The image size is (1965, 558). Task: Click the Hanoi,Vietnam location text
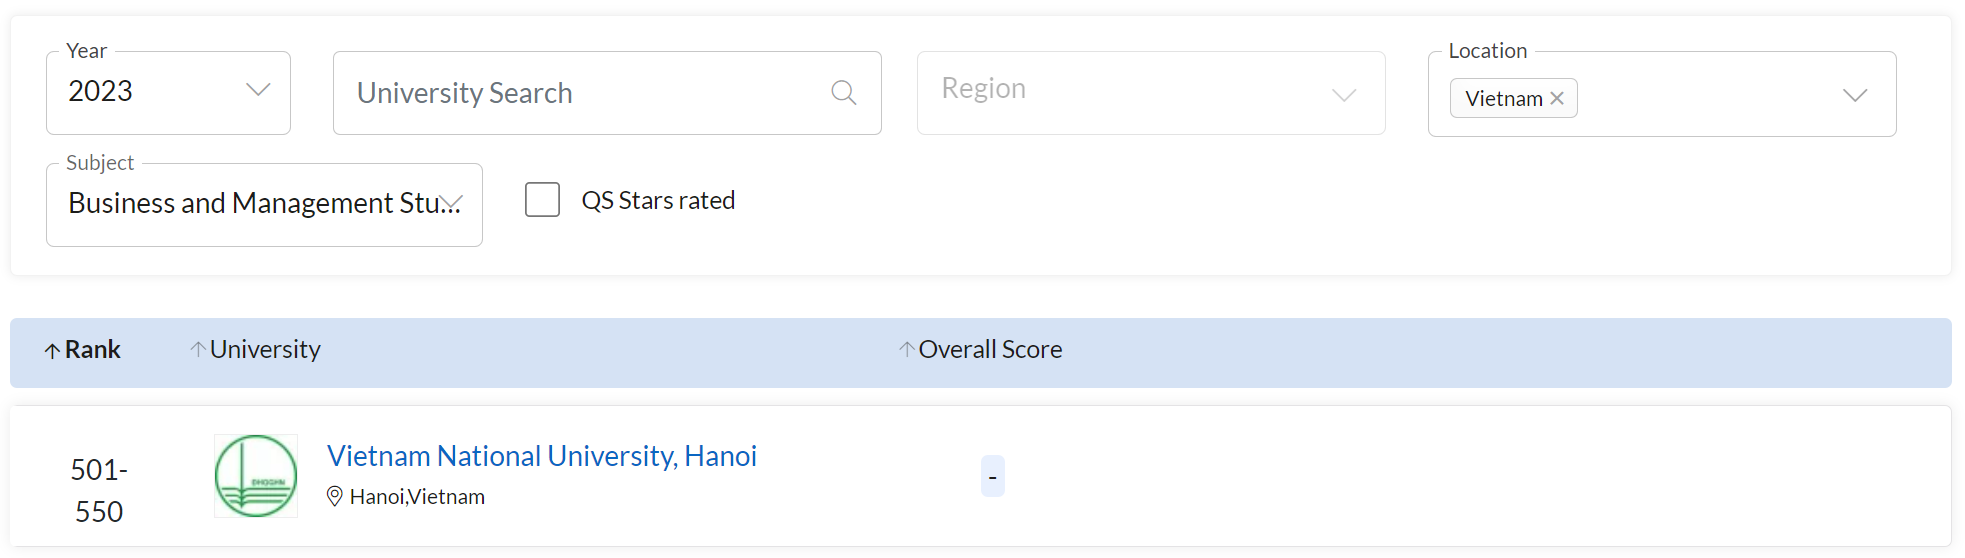417,497
